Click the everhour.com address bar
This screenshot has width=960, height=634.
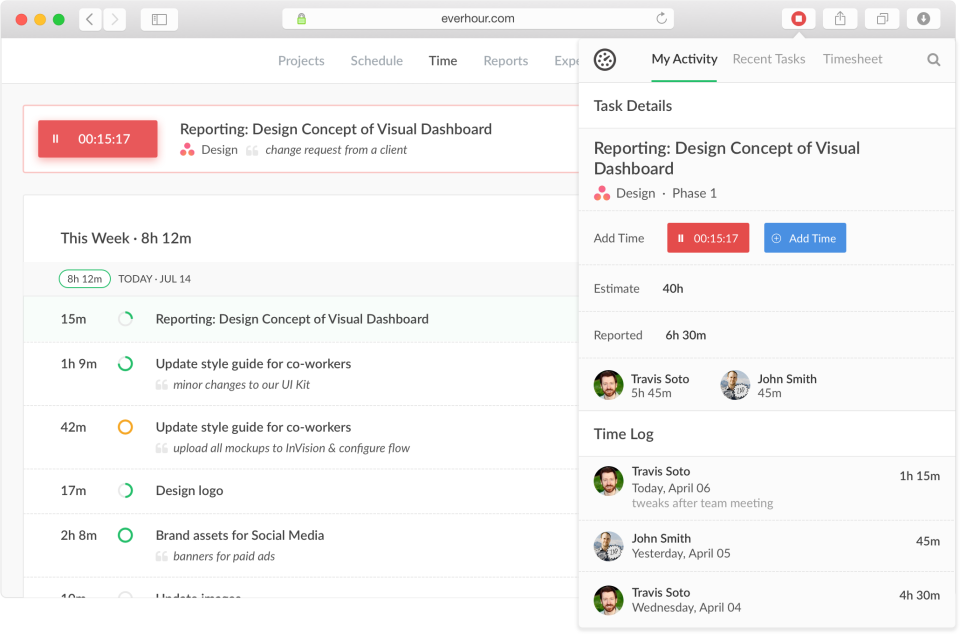pyautogui.click(x=478, y=18)
